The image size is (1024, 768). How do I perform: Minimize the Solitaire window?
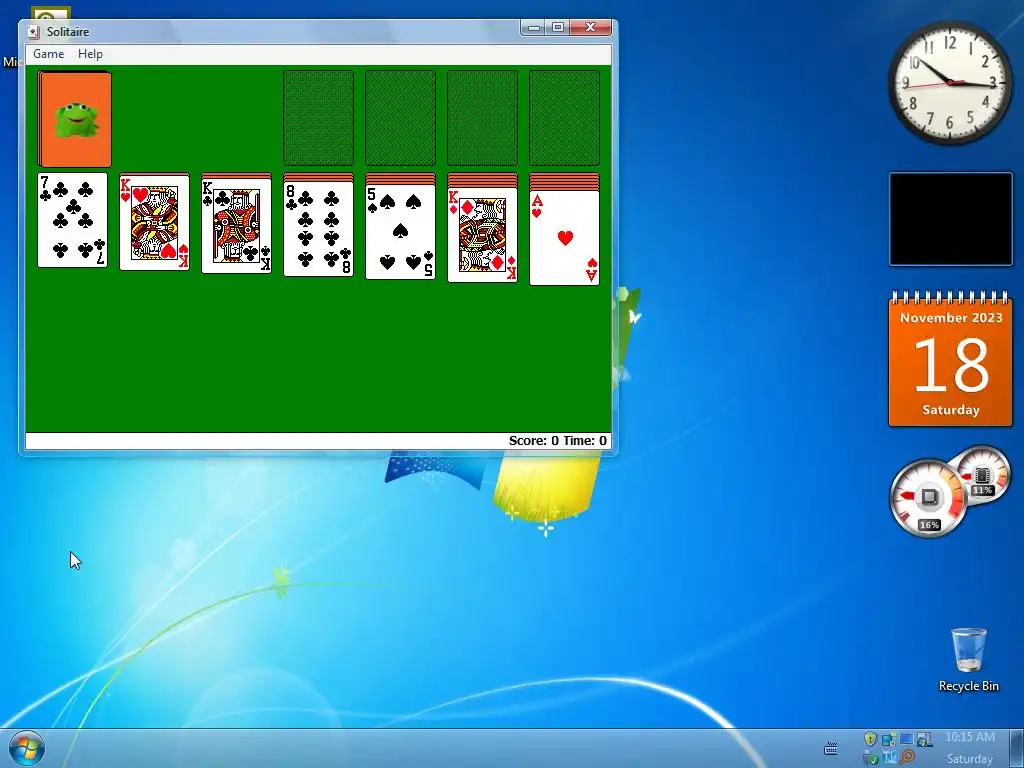point(534,27)
